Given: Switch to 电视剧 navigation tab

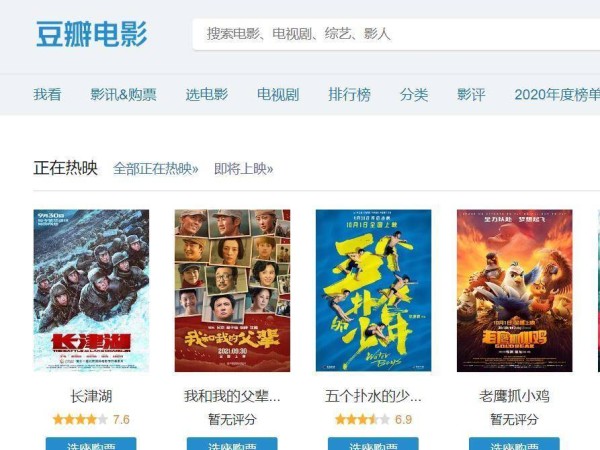Looking at the screenshot, I should coord(278,95).
